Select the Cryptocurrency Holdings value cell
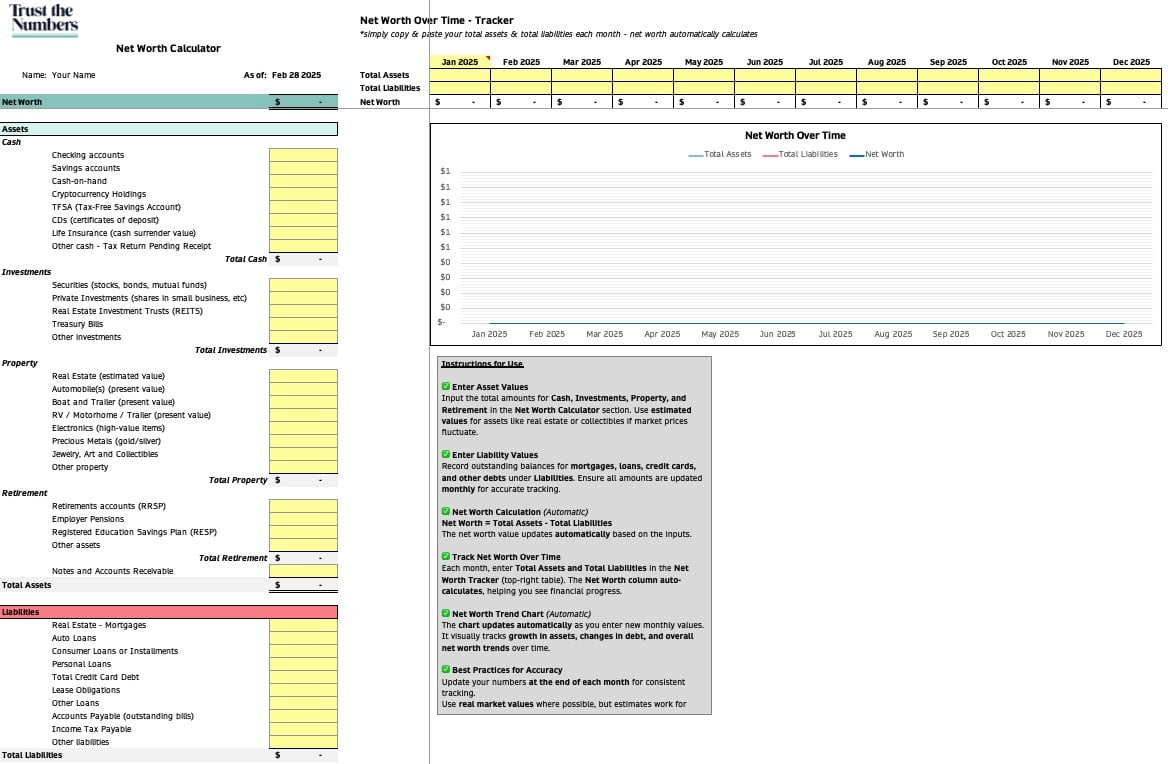This screenshot has height=764, width=1168. coord(303,194)
